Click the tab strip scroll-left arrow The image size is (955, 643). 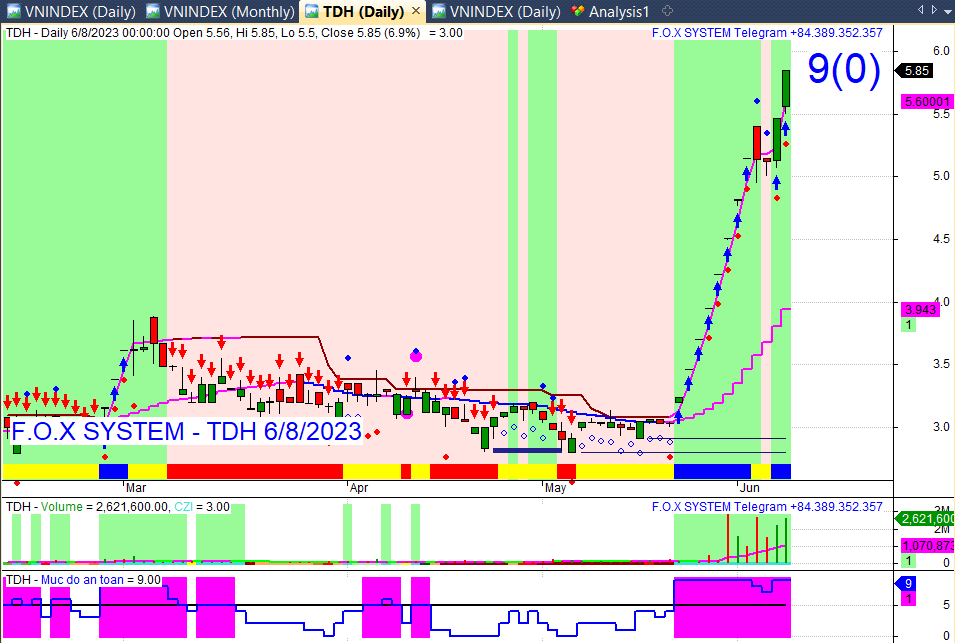920,9
